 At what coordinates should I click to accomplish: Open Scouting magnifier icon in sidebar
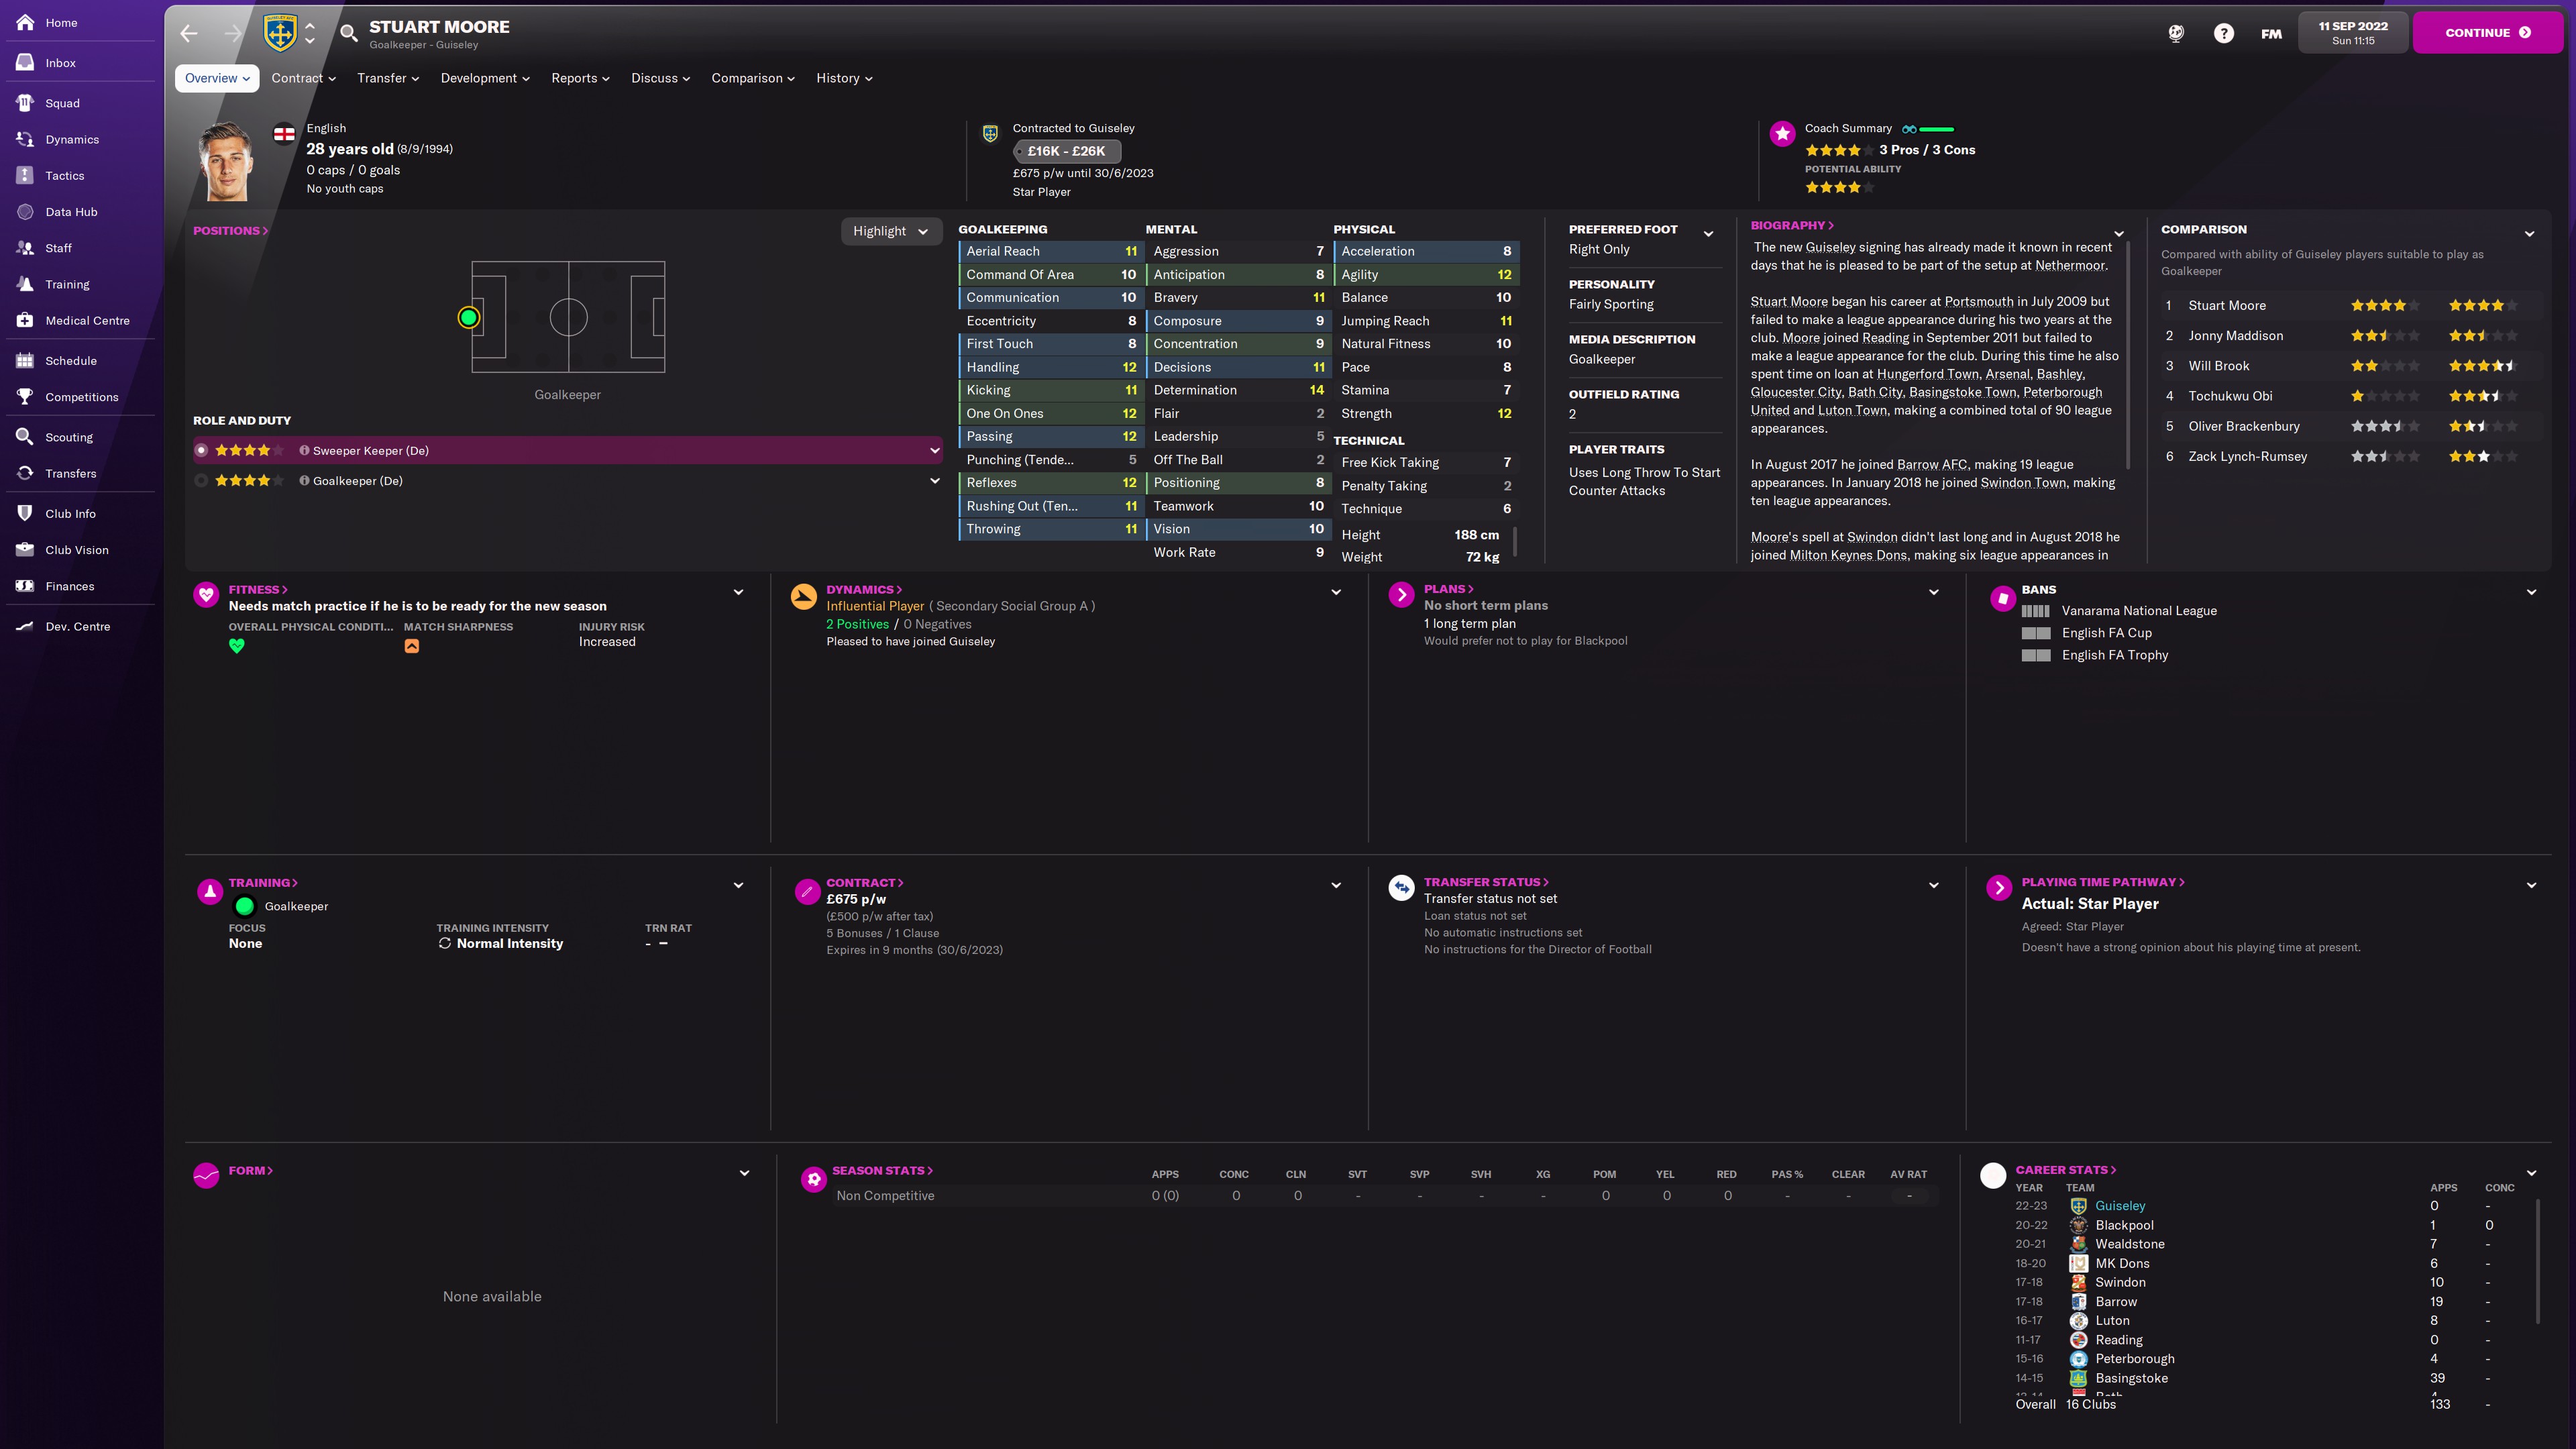pos(26,437)
